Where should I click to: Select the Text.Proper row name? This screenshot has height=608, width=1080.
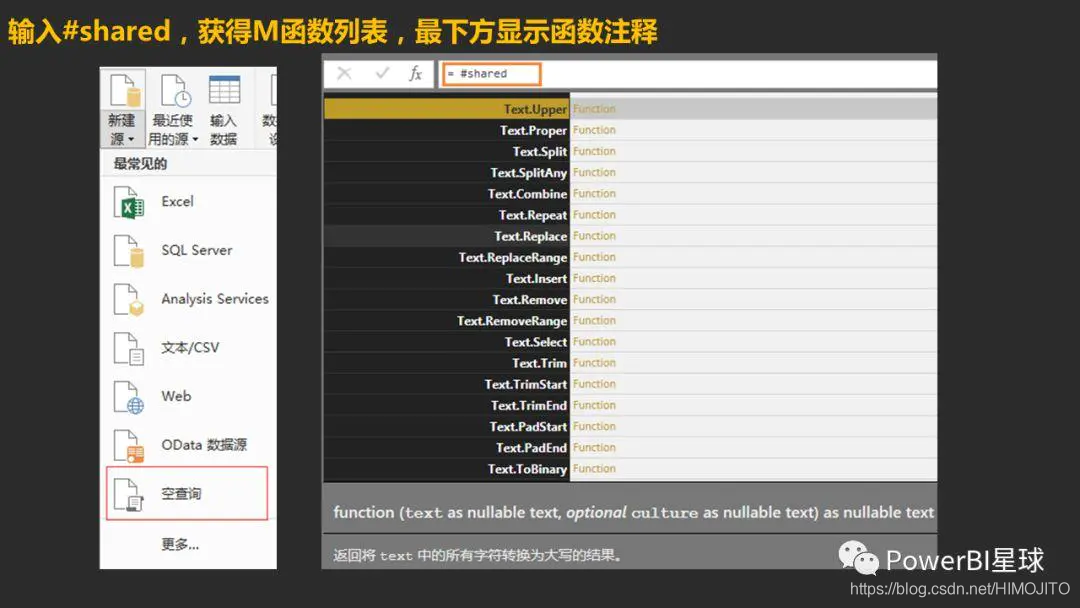(x=534, y=130)
